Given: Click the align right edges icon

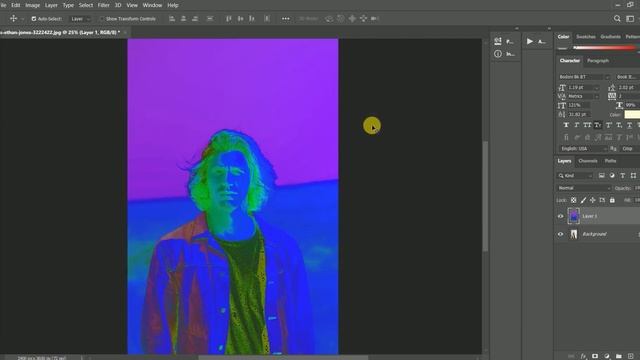Looking at the screenshot, I should 195,18.
